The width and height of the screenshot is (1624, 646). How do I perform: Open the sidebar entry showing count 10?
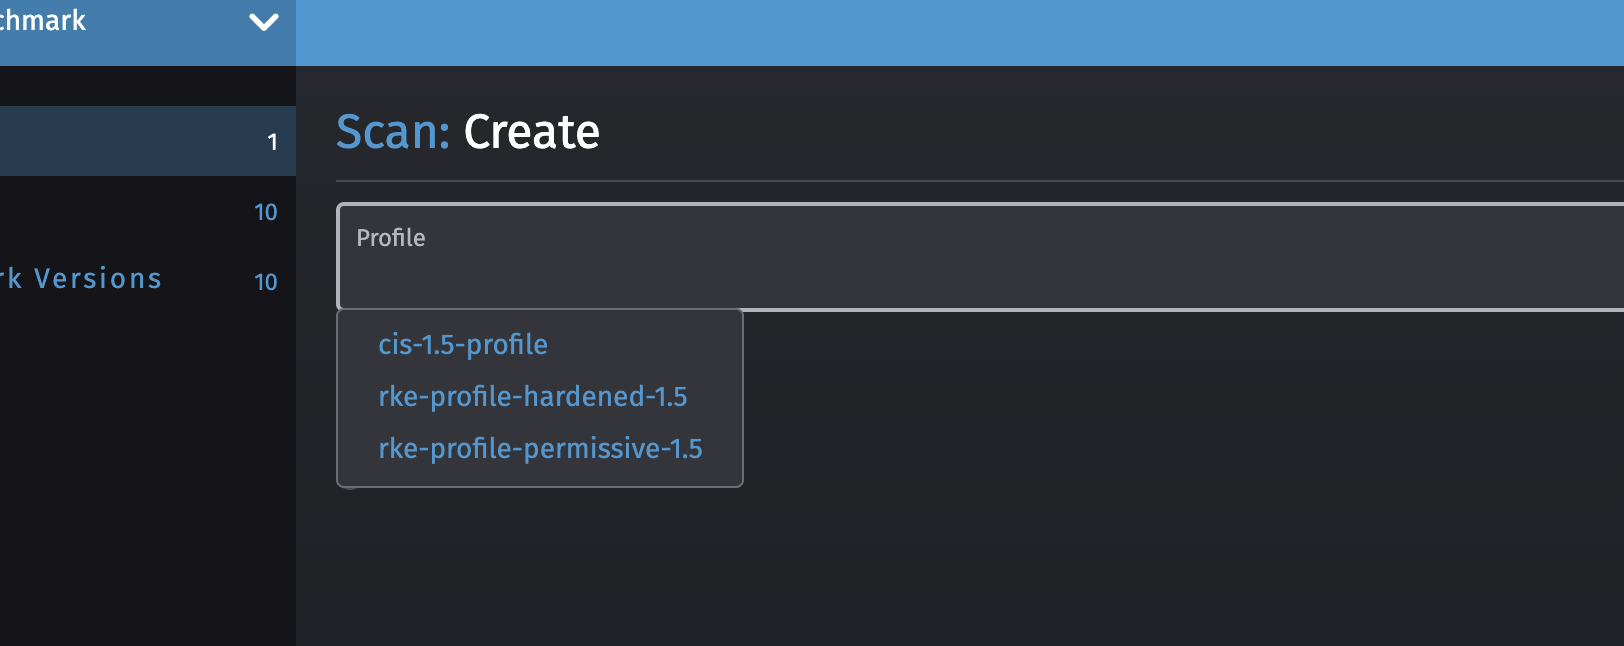(x=148, y=212)
